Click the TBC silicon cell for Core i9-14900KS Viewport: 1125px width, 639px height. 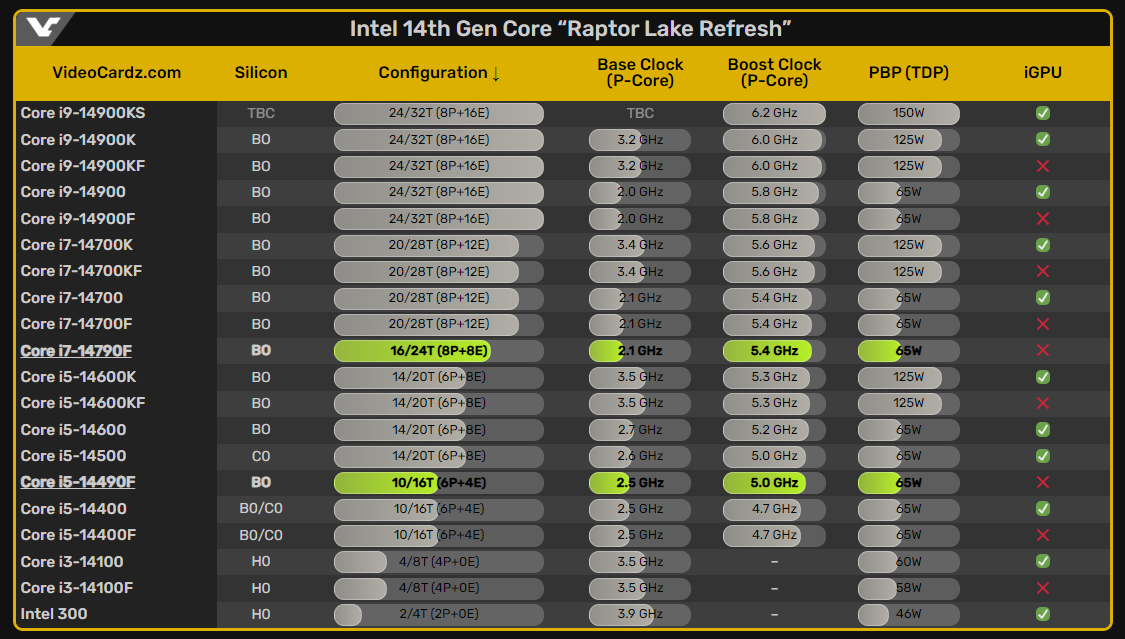click(x=261, y=113)
